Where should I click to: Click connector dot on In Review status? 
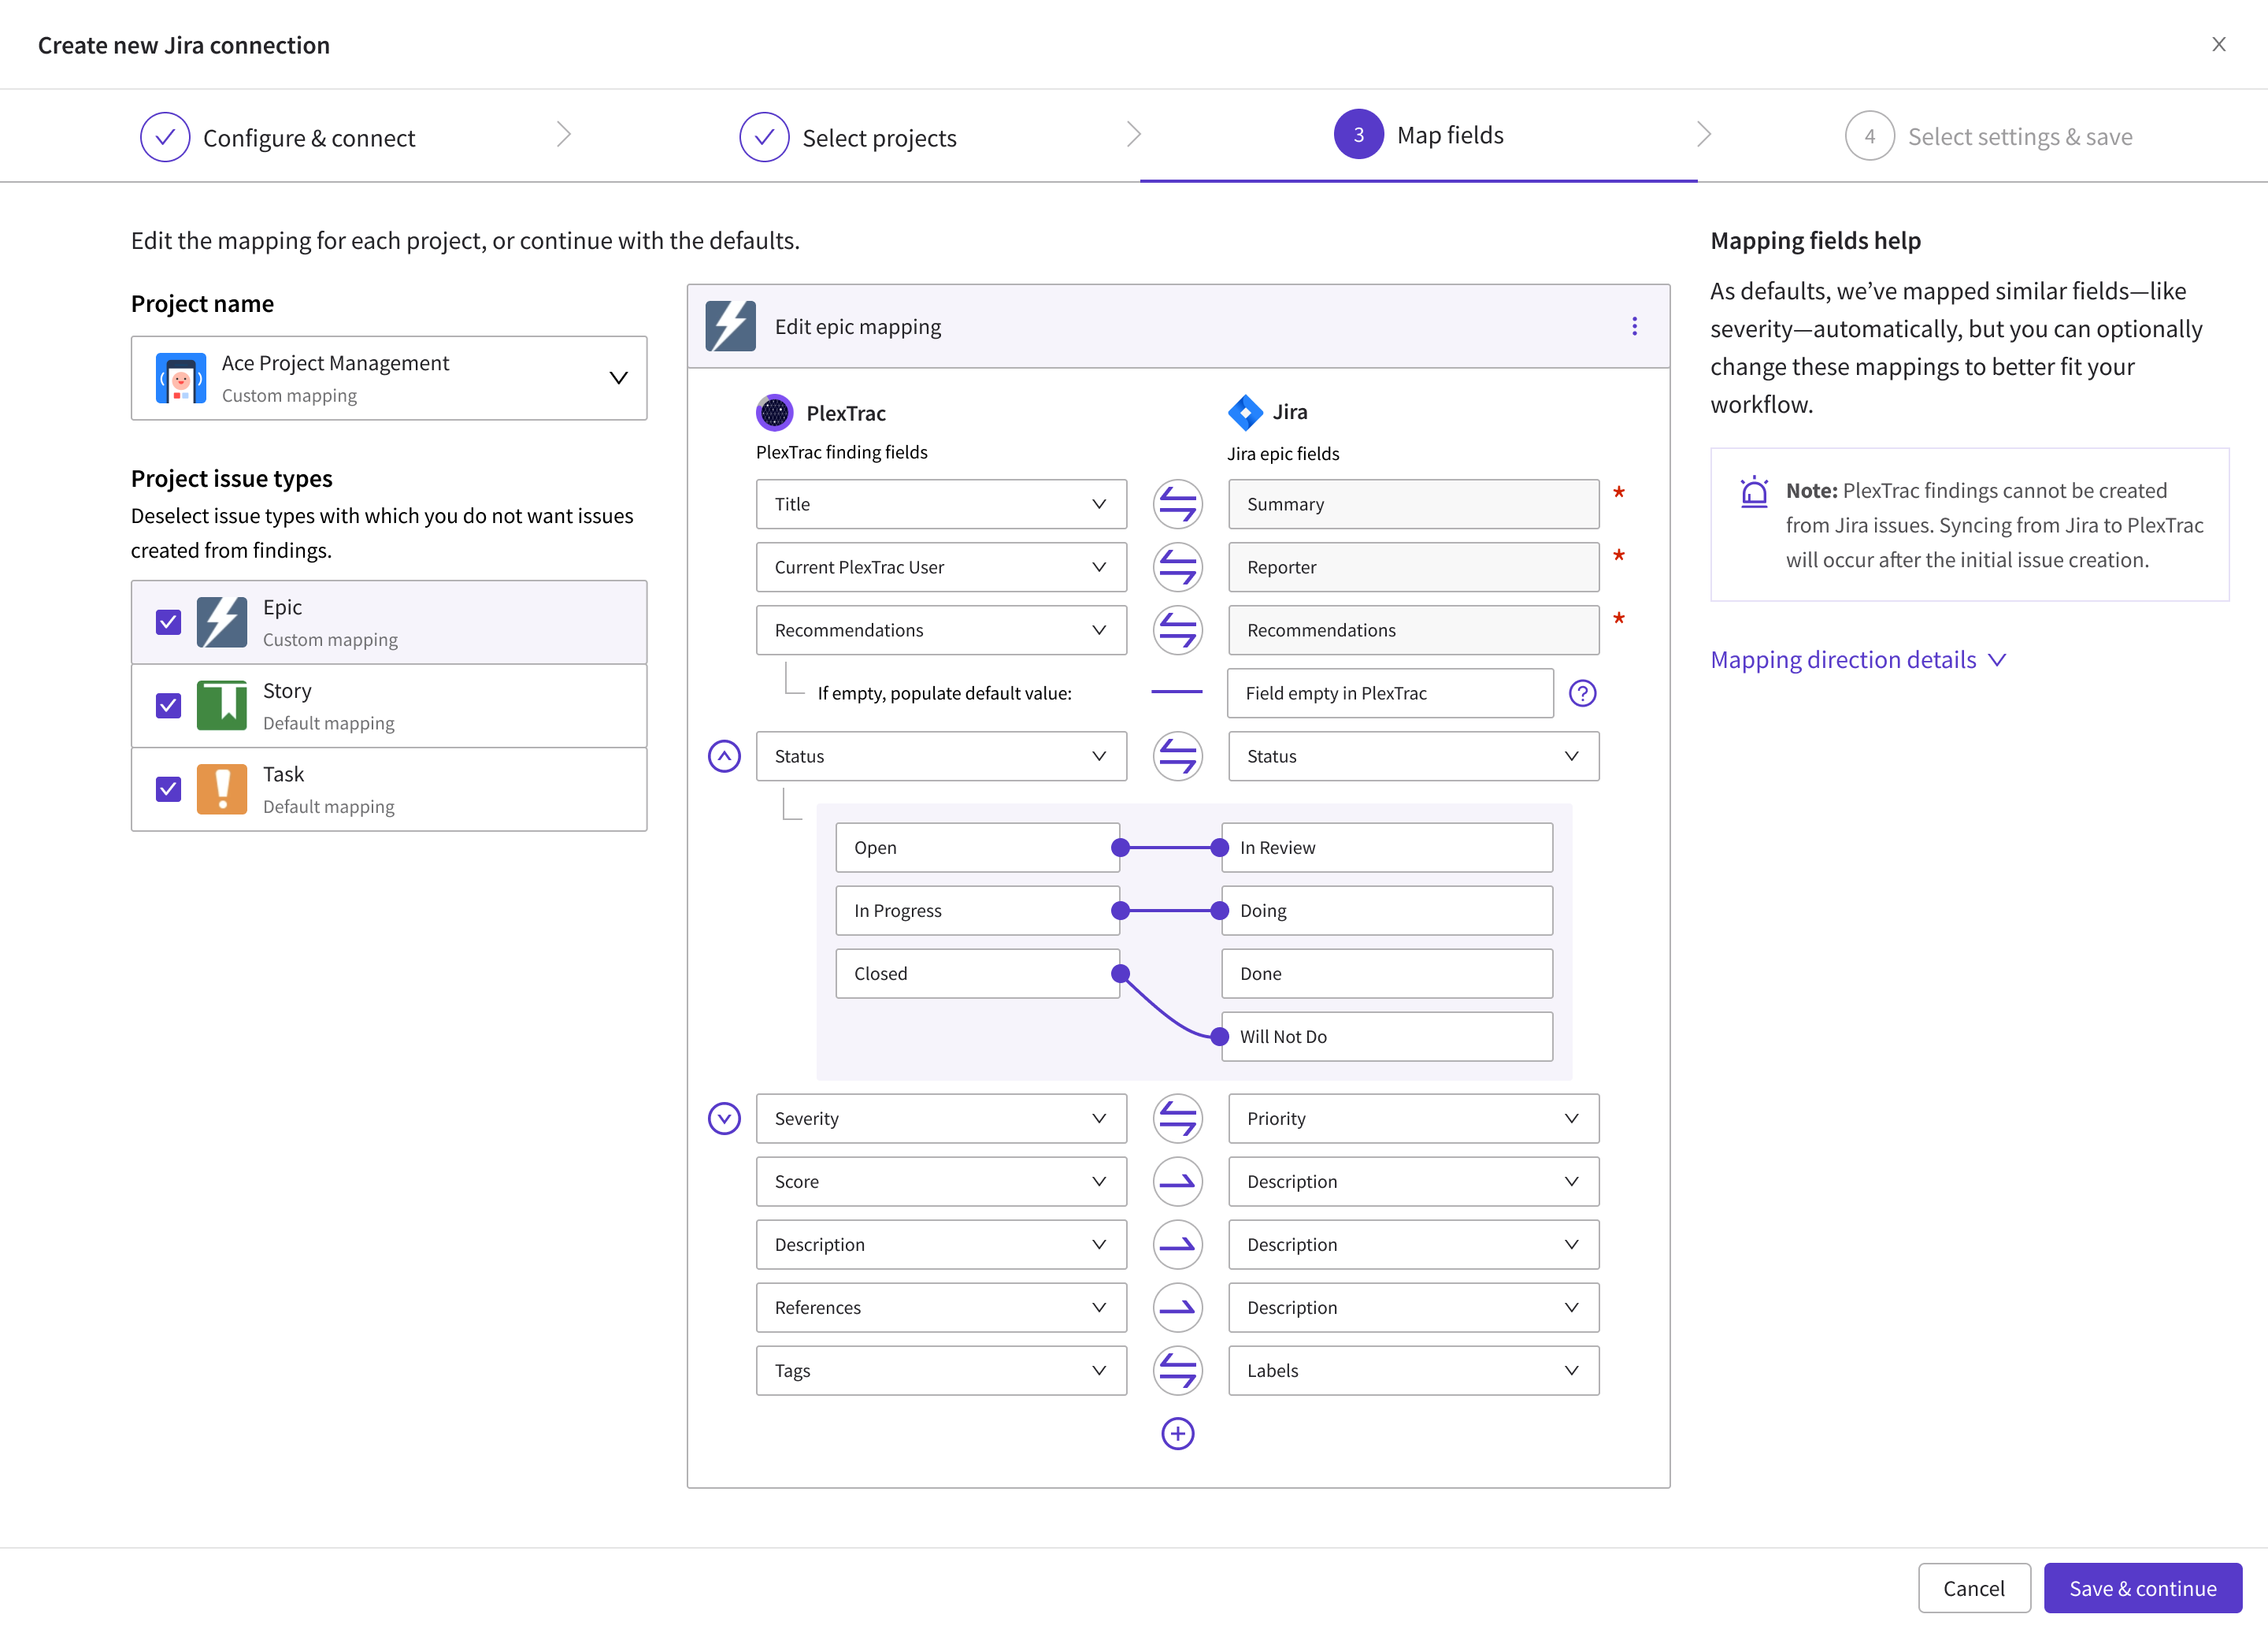coord(1219,847)
